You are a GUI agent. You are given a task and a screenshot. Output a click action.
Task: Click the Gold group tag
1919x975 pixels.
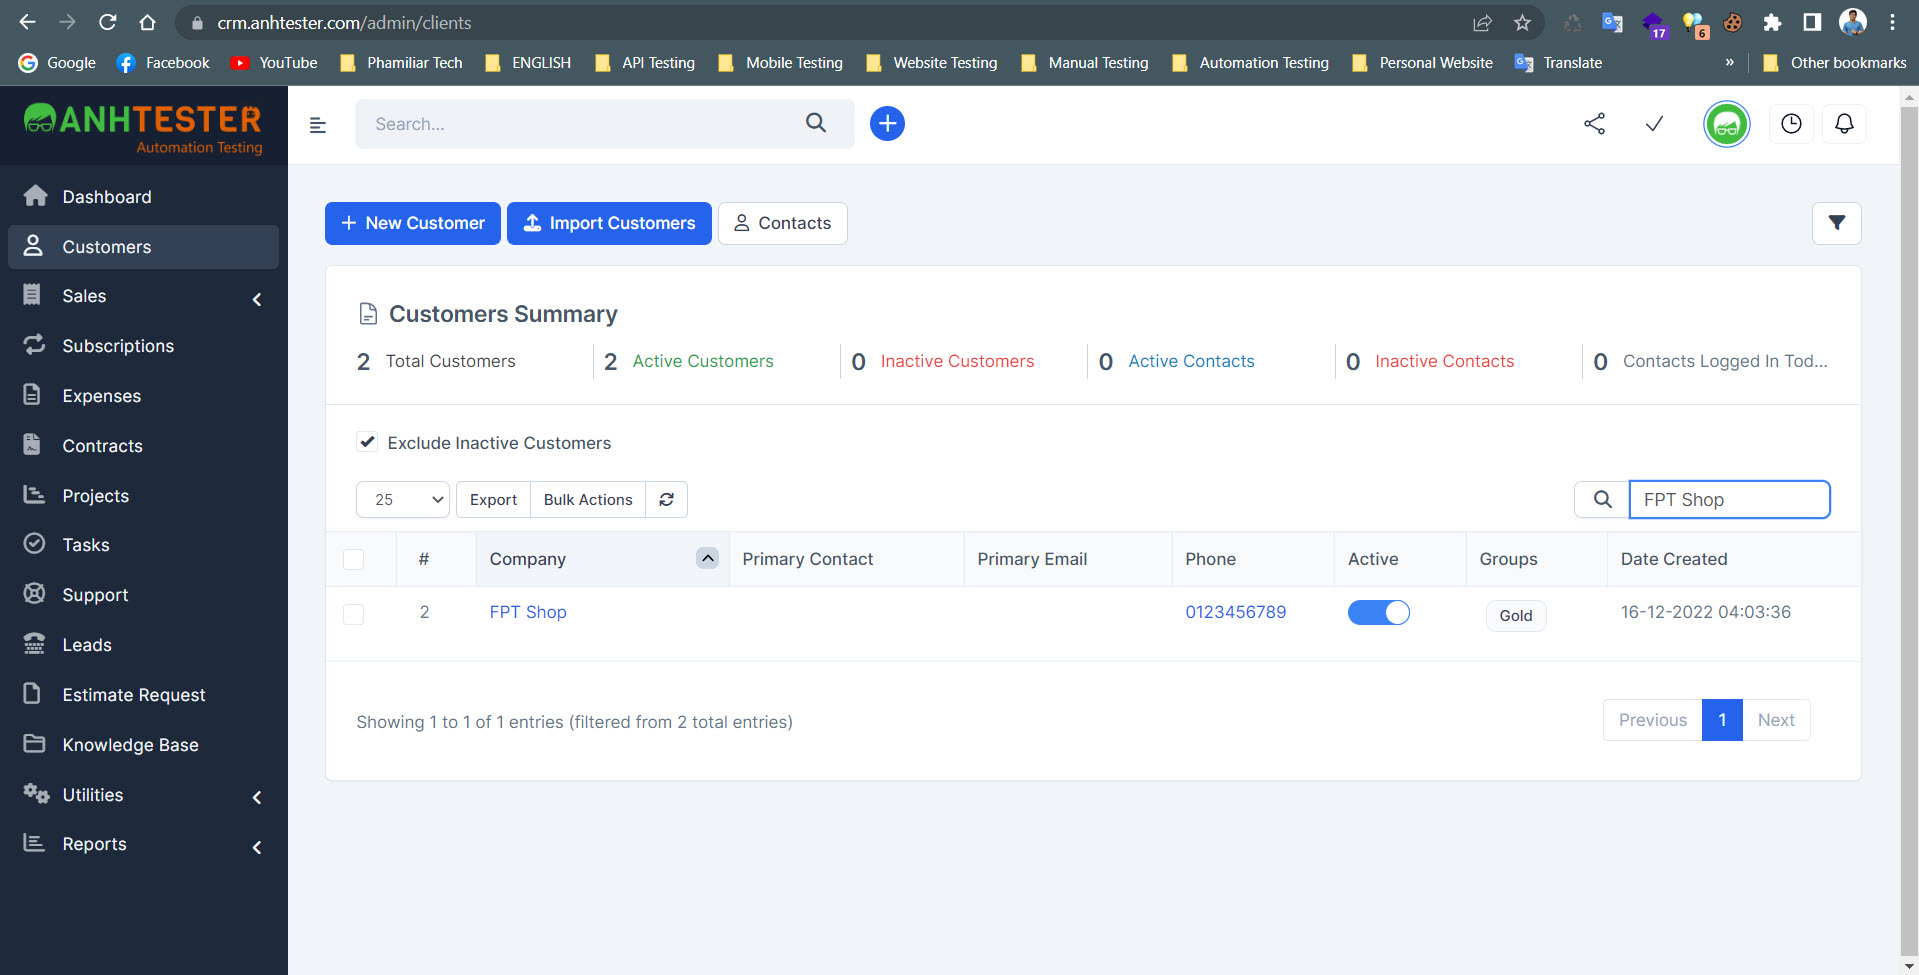point(1516,615)
